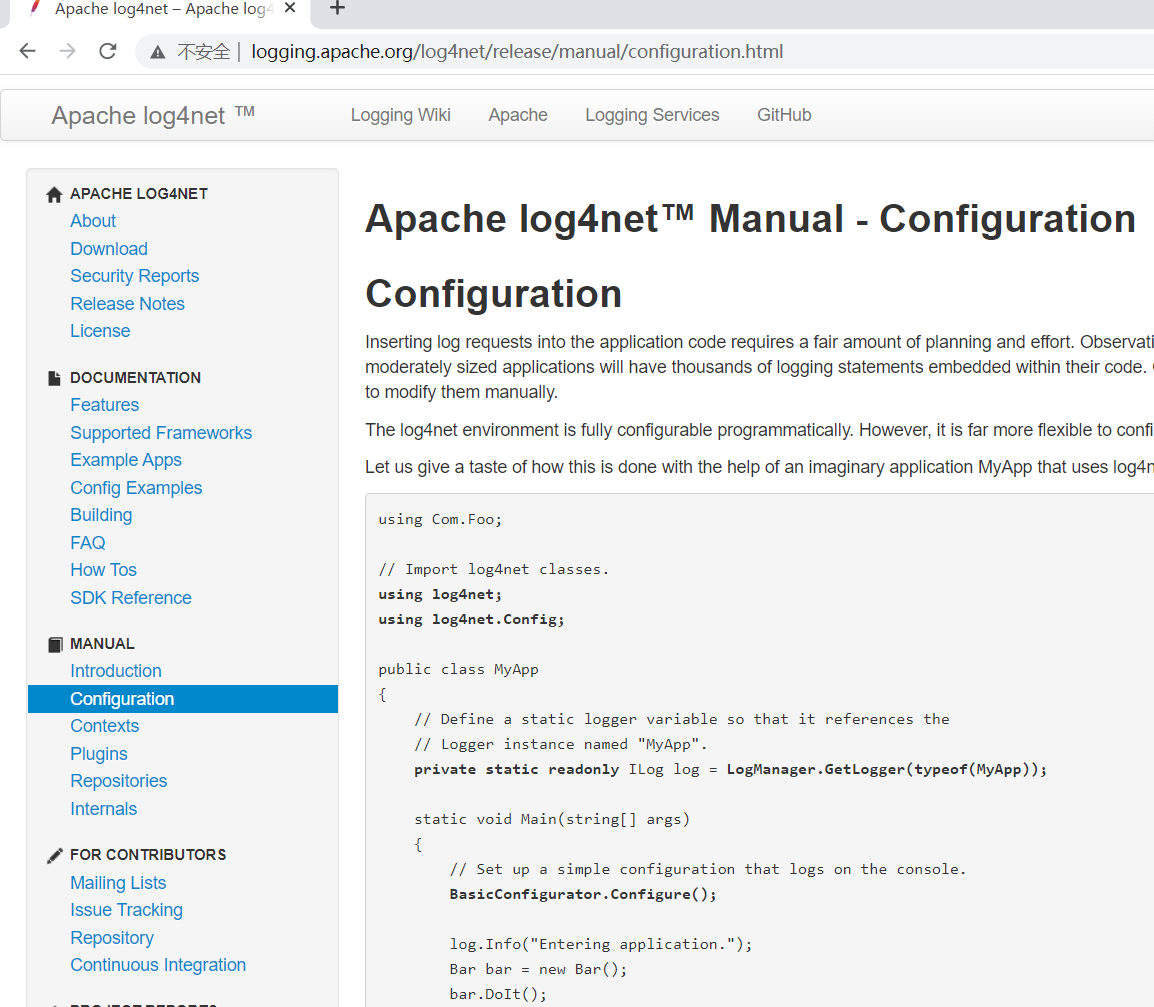Click the browser forward arrow
1154x1007 pixels.
coord(67,51)
